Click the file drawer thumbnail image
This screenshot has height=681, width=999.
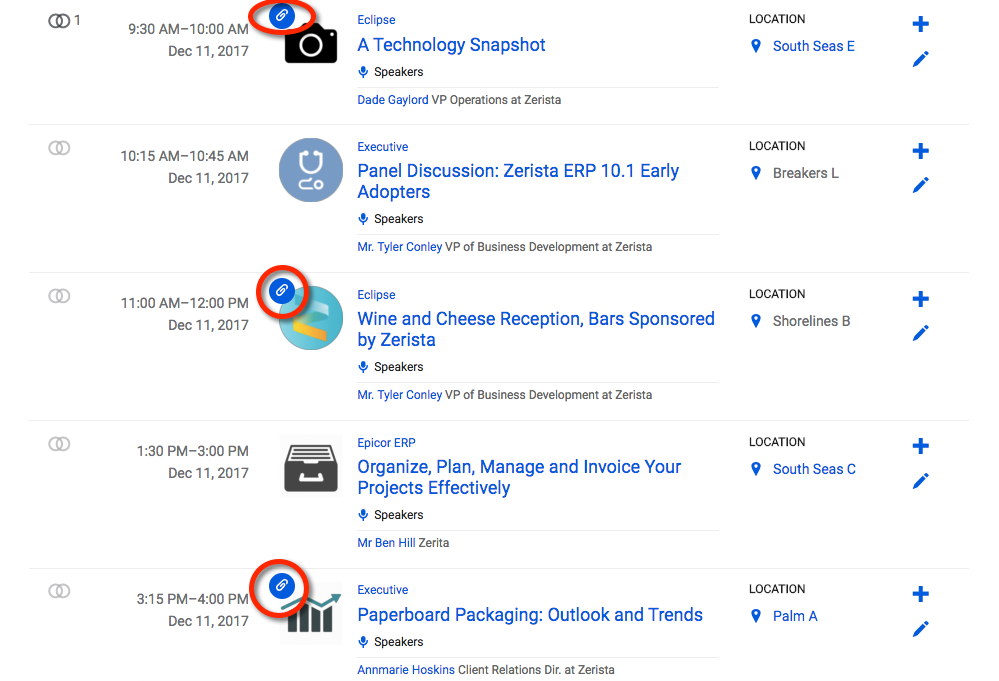[x=311, y=468]
